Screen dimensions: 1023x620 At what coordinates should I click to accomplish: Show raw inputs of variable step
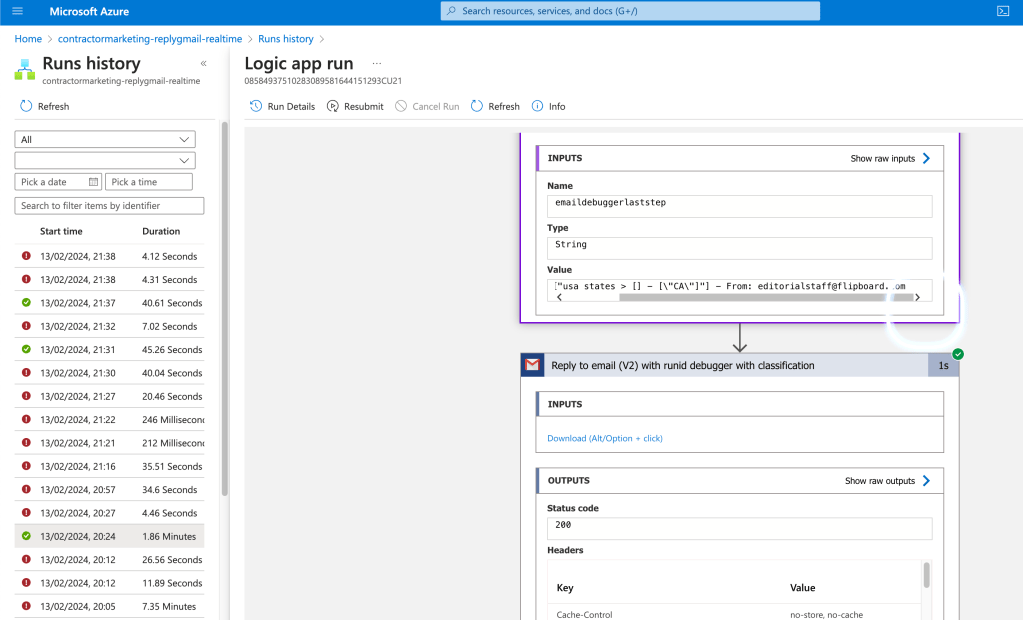(890, 159)
